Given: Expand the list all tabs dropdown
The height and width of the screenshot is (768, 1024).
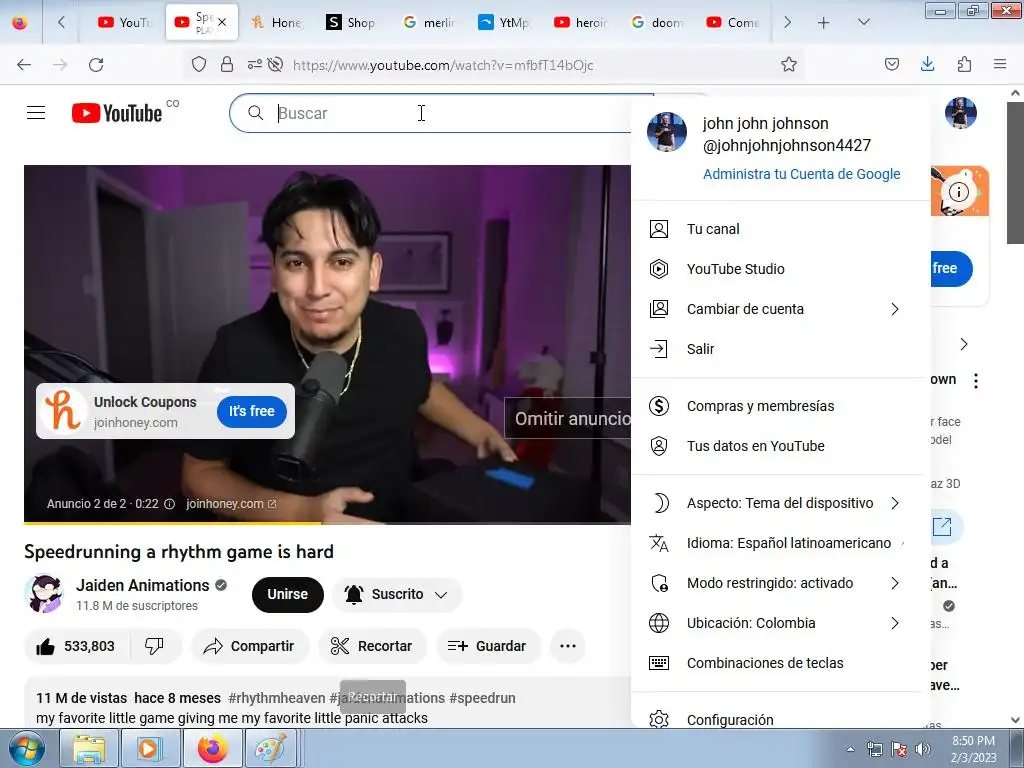Looking at the screenshot, I should pyautogui.click(x=863, y=22).
